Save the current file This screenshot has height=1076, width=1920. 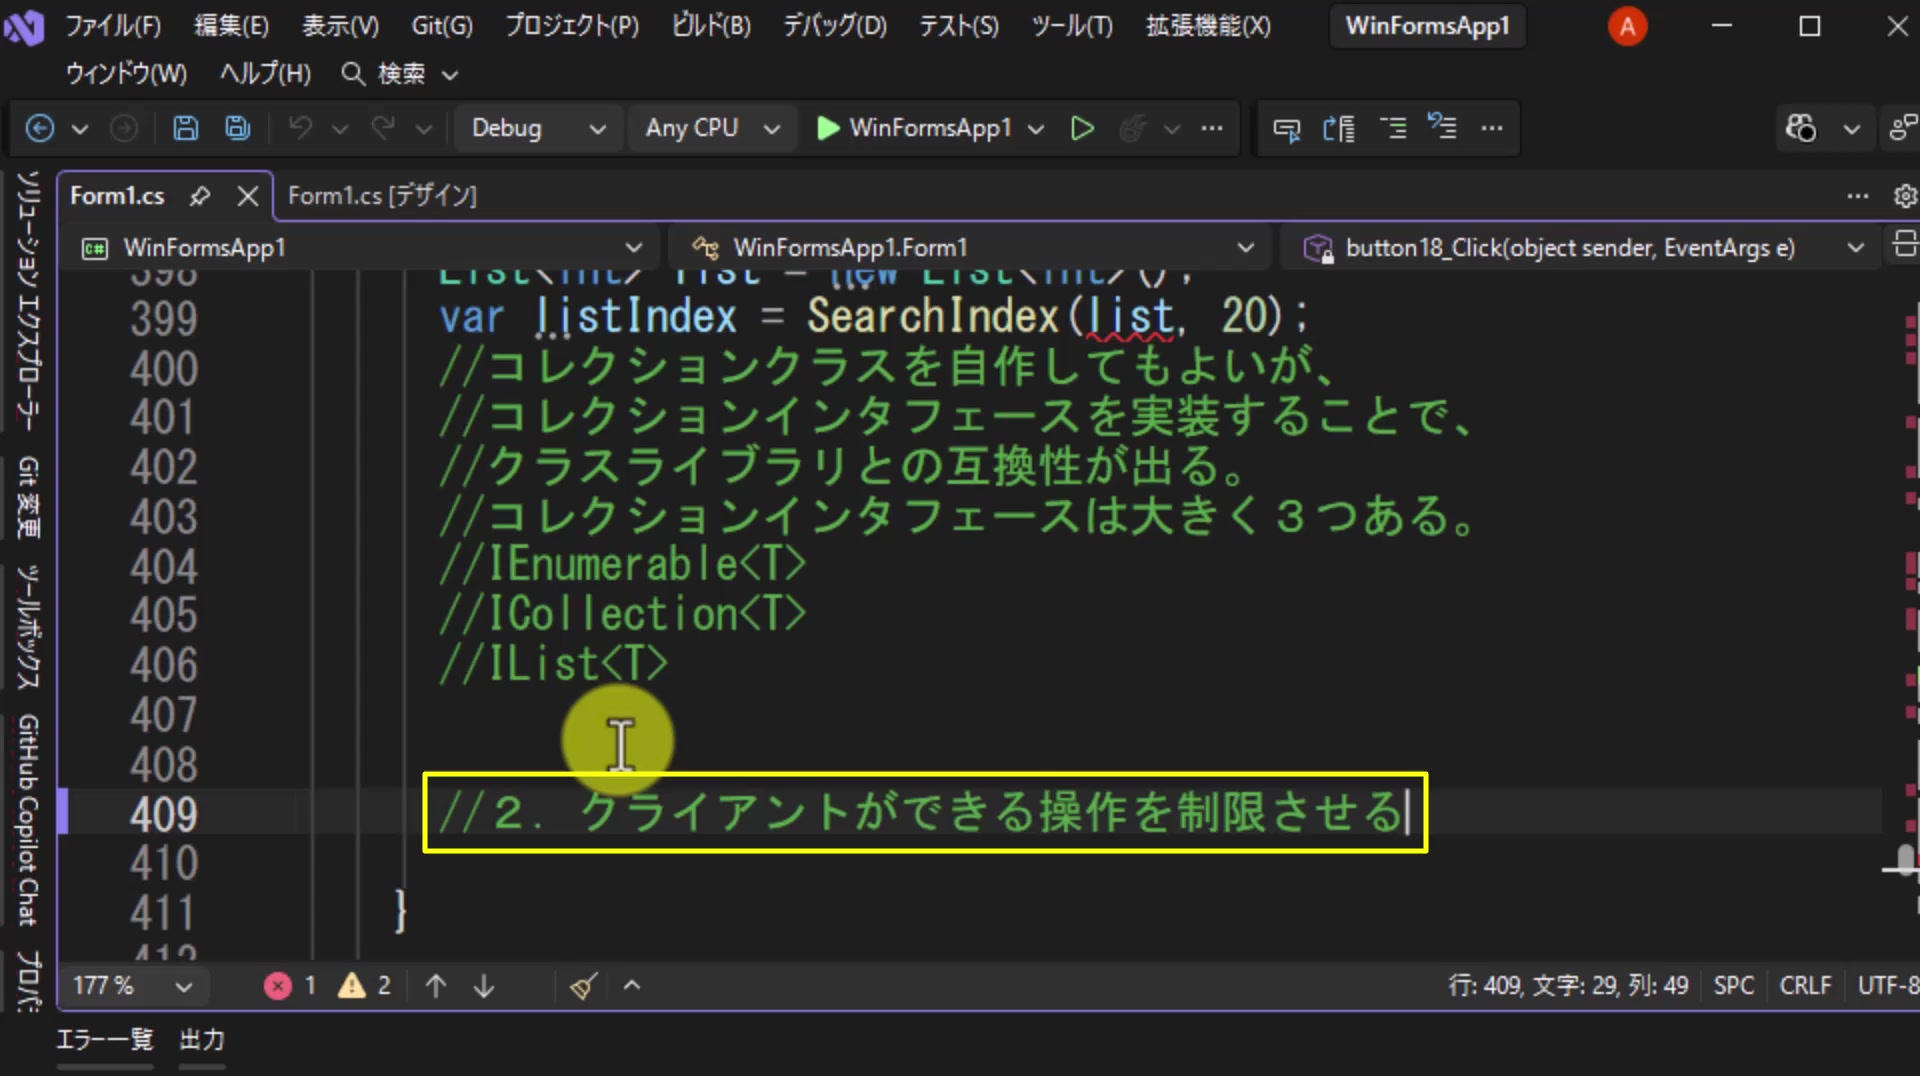[x=185, y=128]
